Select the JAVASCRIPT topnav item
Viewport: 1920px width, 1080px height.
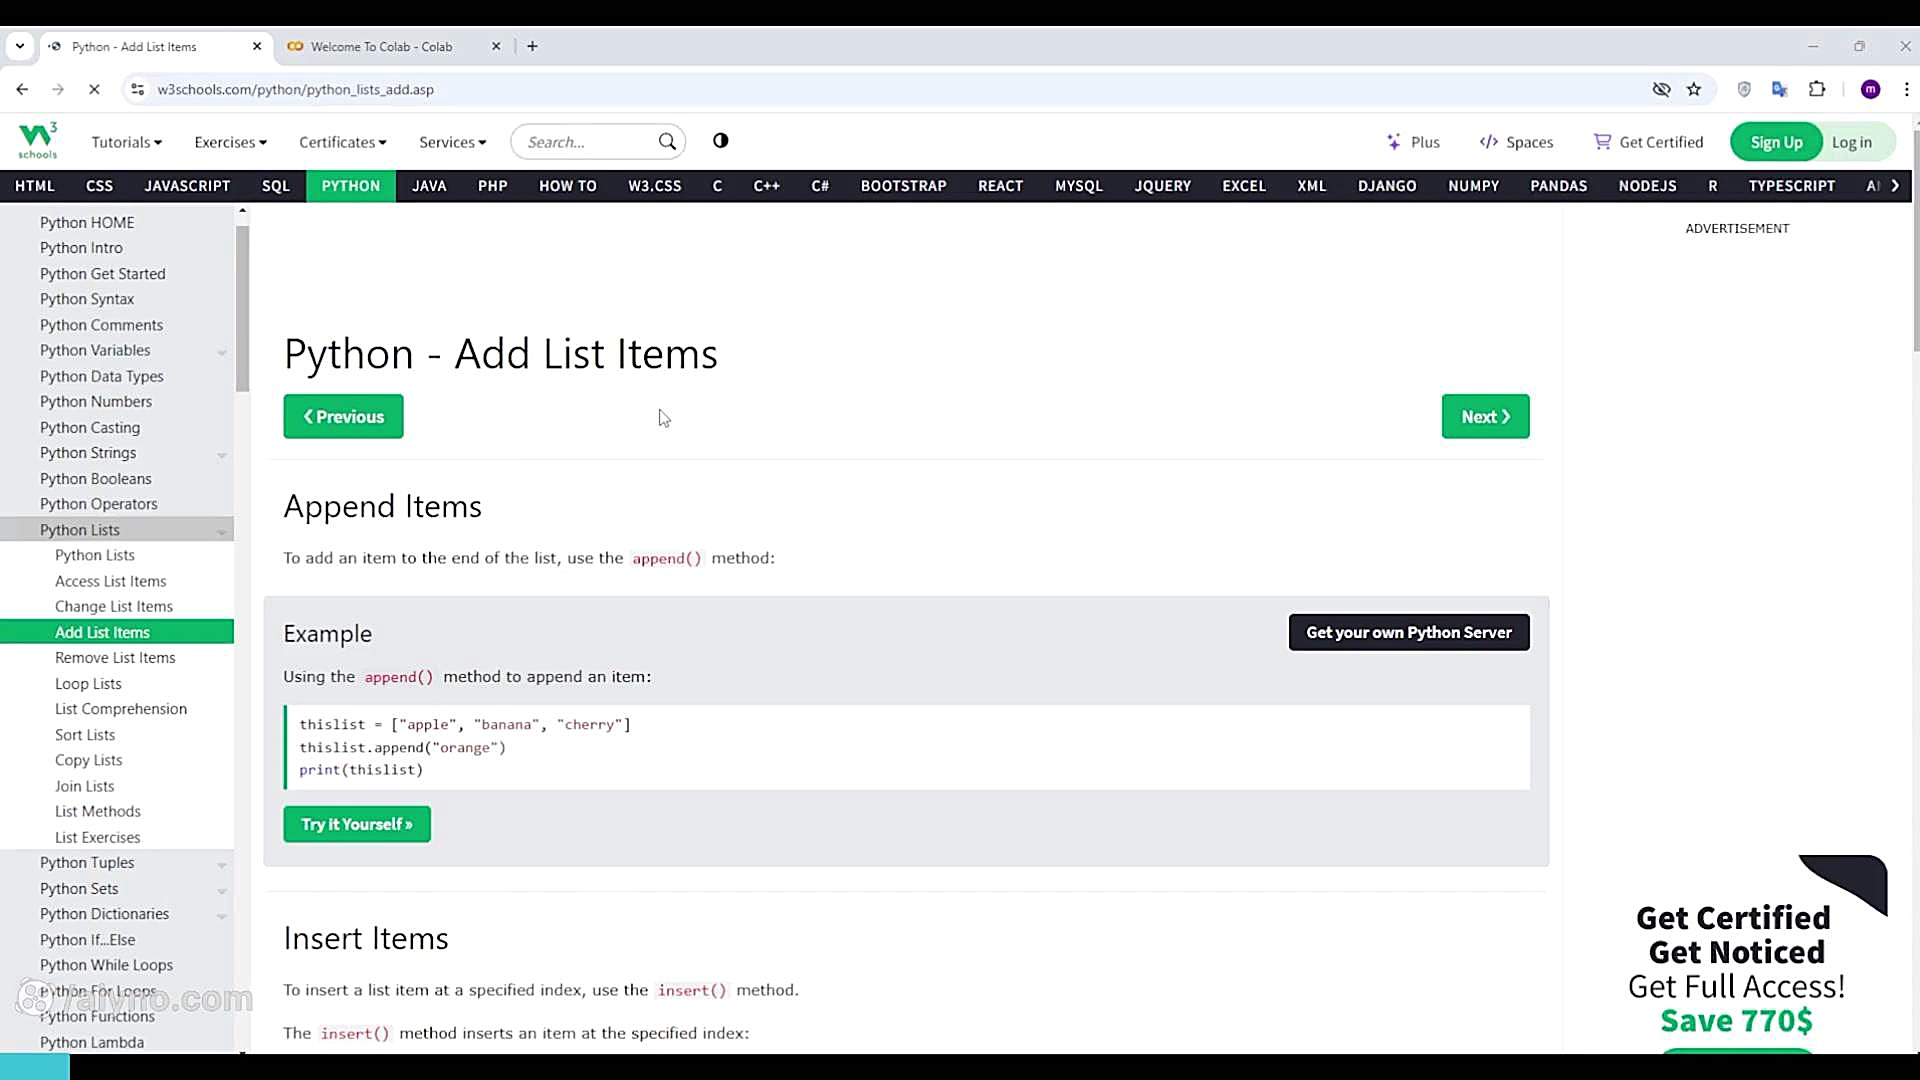tap(187, 186)
